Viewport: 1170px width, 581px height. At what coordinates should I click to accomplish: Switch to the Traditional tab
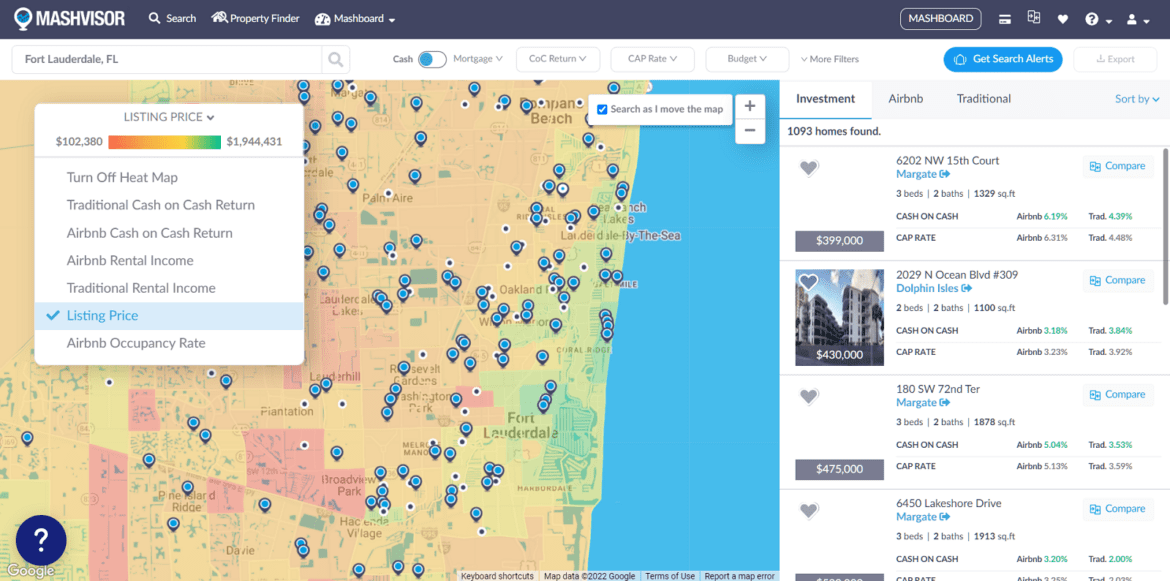pos(983,99)
